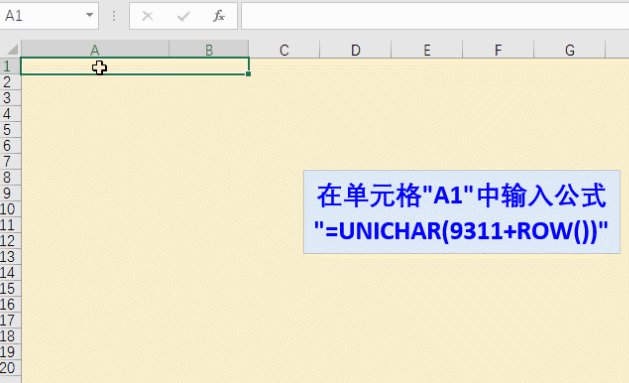Select column G header
This screenshot has width=629, height=383.
(x=570, y=50)
